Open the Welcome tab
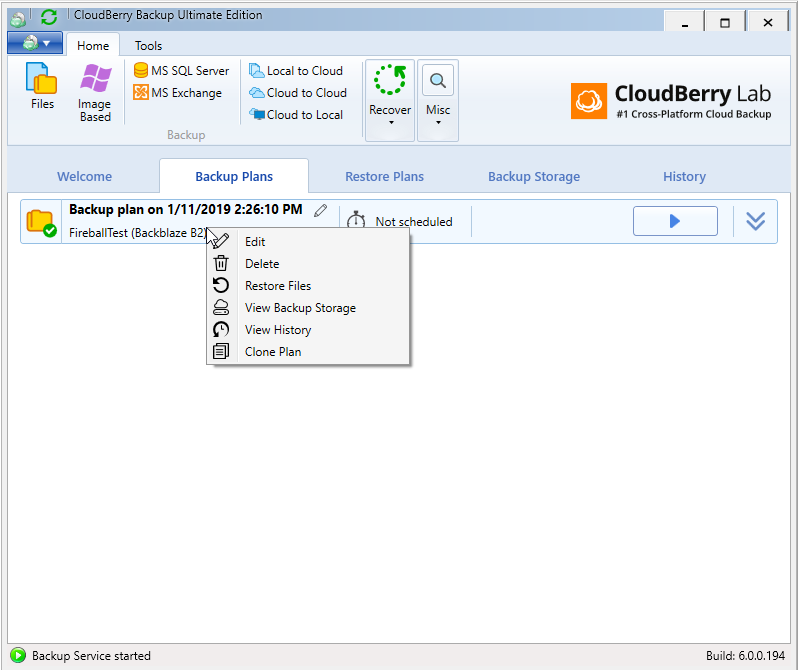798x670 pixels. click(x=84, y=176)
